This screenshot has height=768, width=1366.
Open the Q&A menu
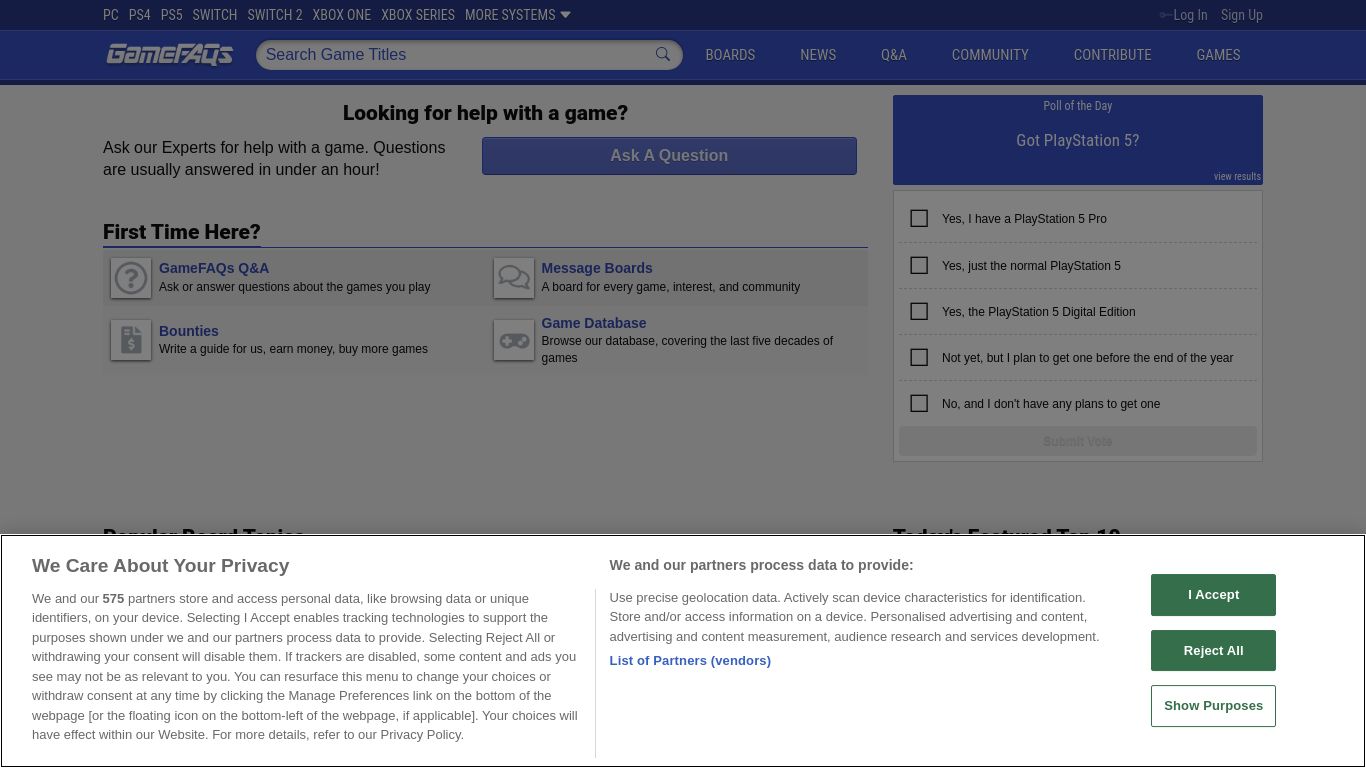click(894, 55)
